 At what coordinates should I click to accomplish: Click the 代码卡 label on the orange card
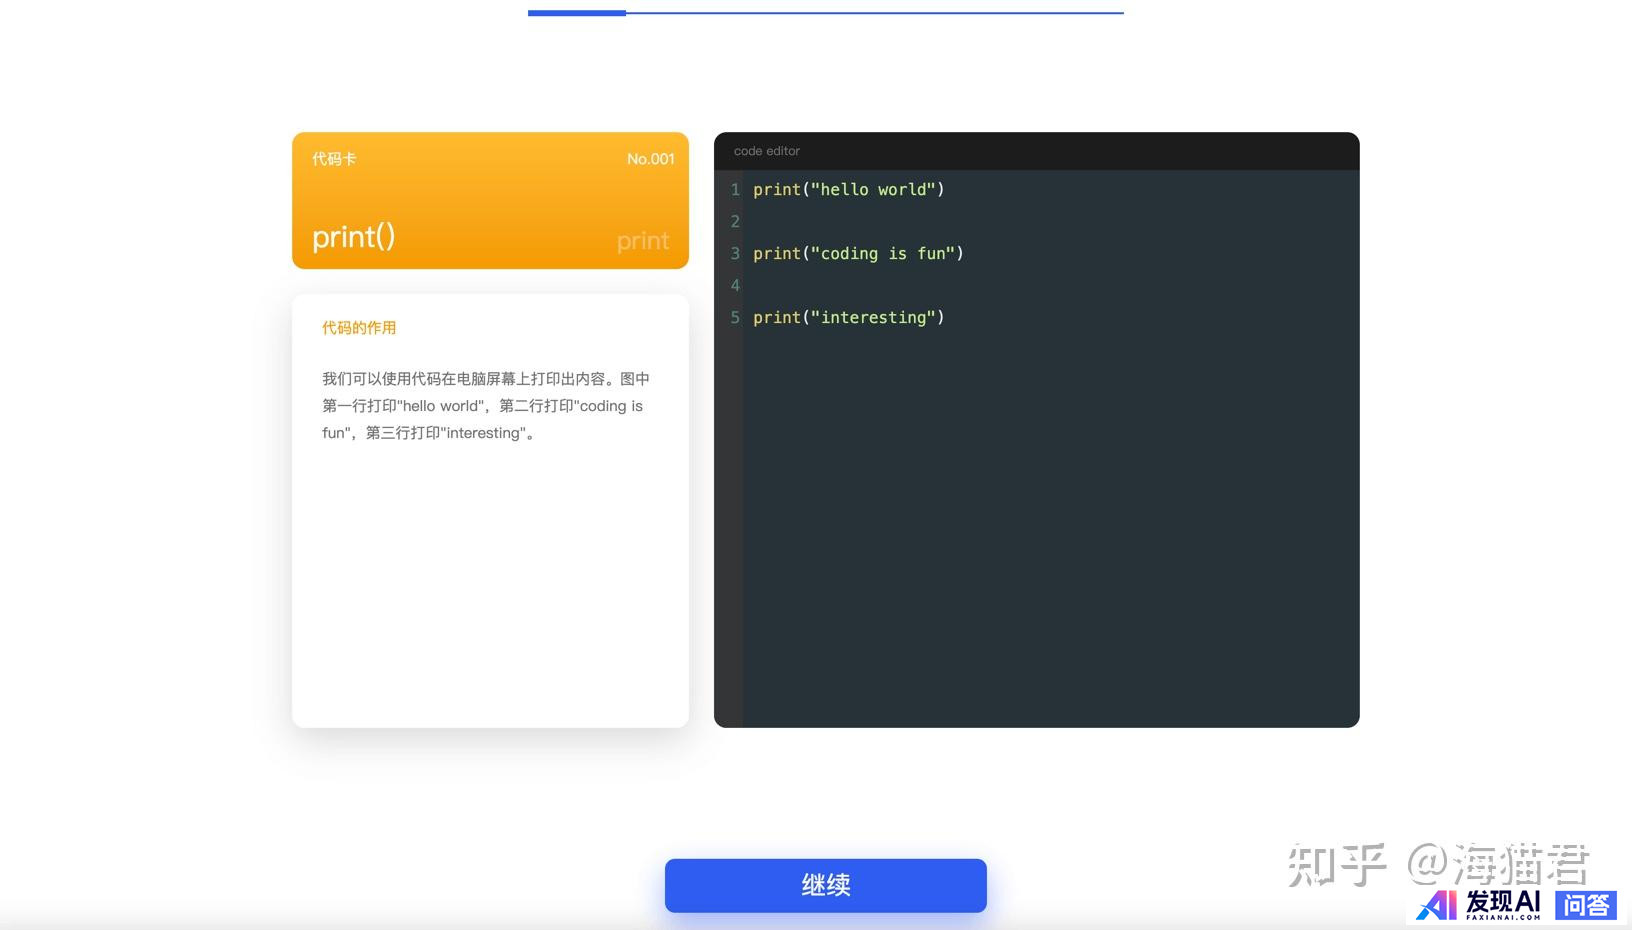click(x=334, y=159)
